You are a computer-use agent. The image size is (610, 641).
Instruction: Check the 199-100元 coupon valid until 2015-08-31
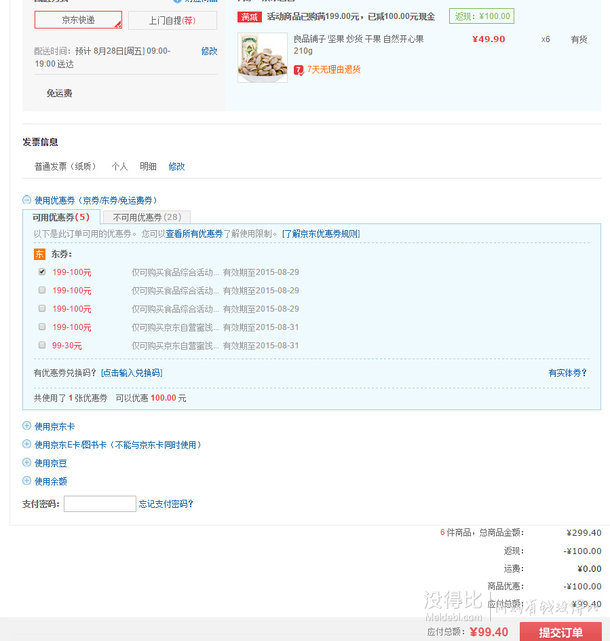point(42,327)
